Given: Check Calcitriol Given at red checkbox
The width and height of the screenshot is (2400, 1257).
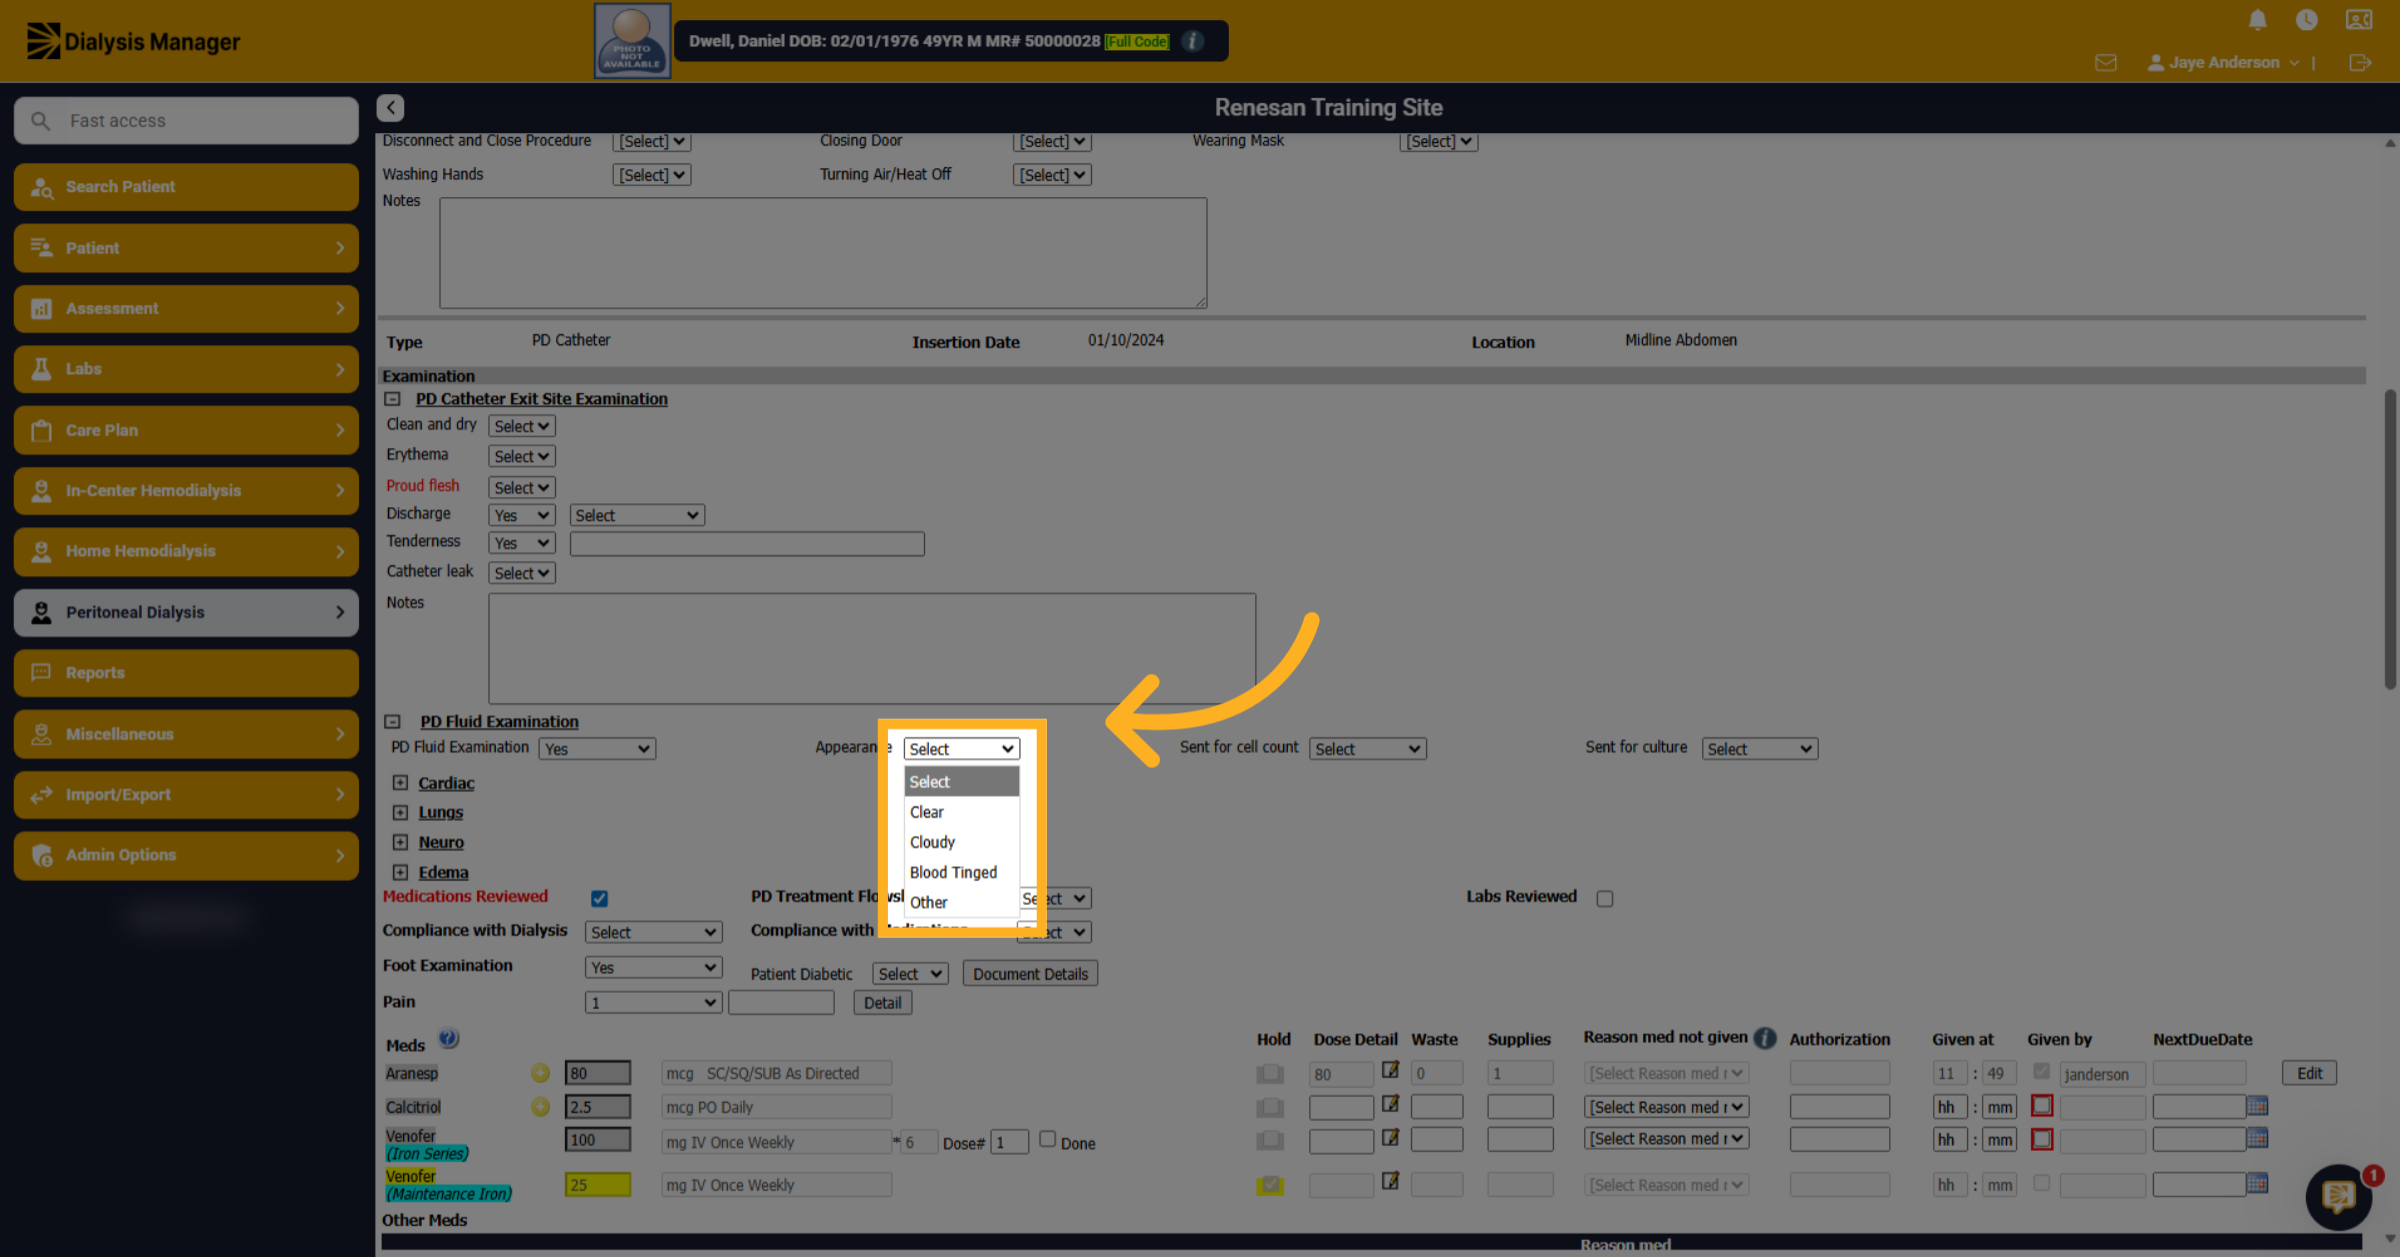Looking at the screenshot, I should 2042,1106.
